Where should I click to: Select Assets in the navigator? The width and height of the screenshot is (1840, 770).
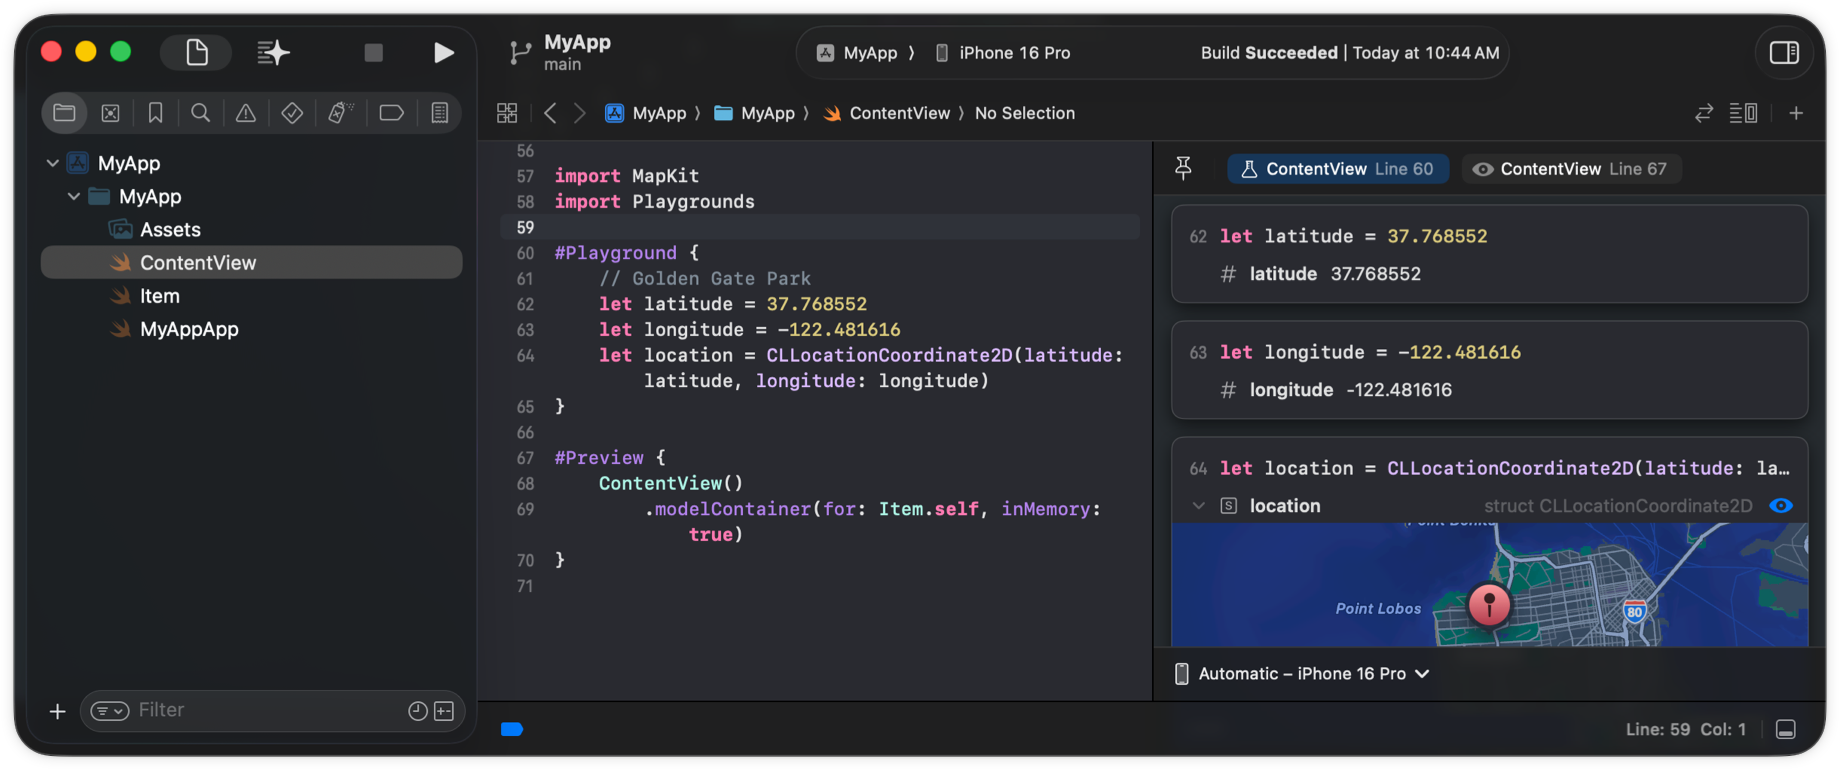[x=170, y=229]
